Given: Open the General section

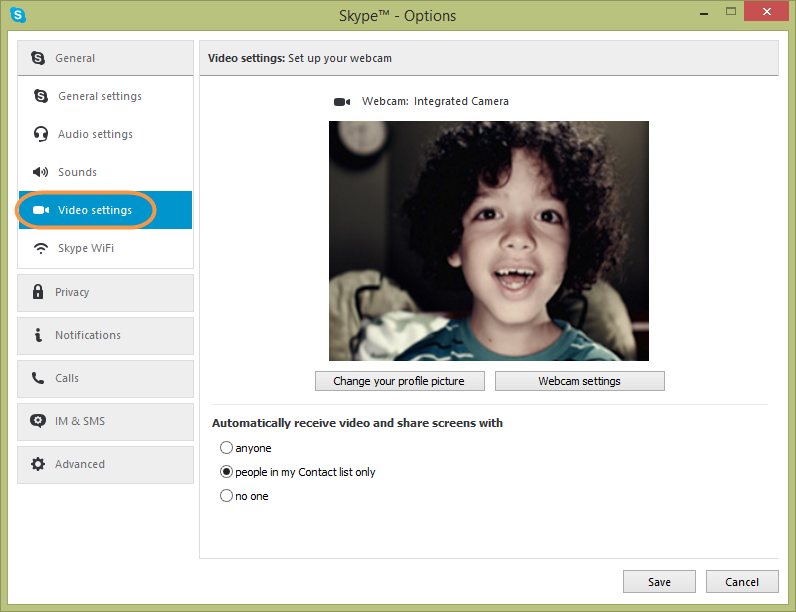Looking at the screenshot, I should (105, 58).
